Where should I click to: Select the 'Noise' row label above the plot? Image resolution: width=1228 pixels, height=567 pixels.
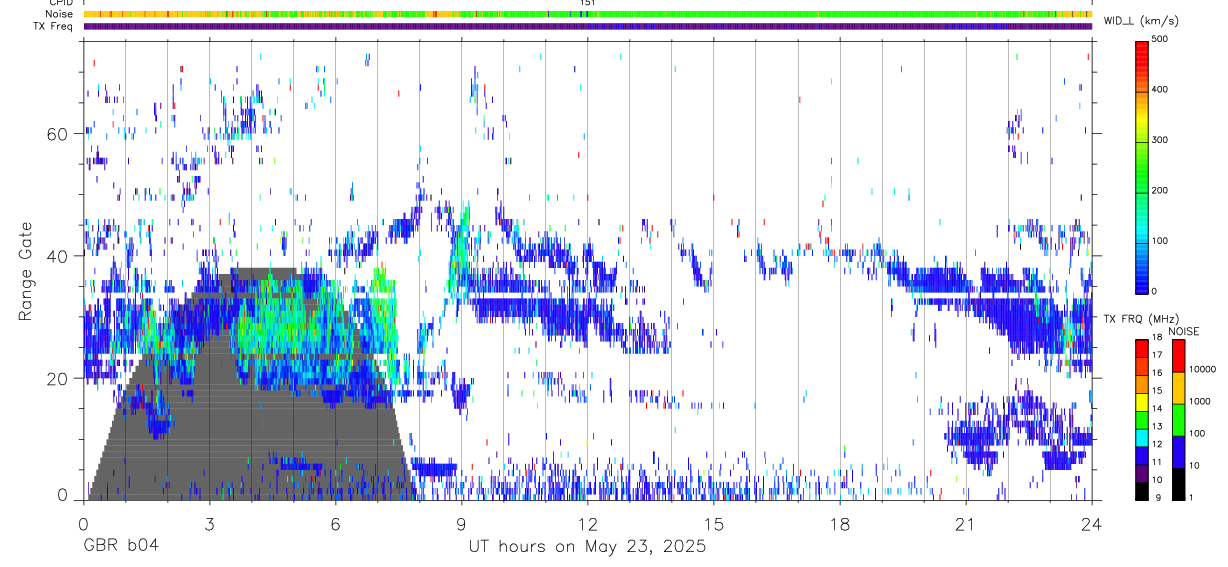click(x=59, y=14)
